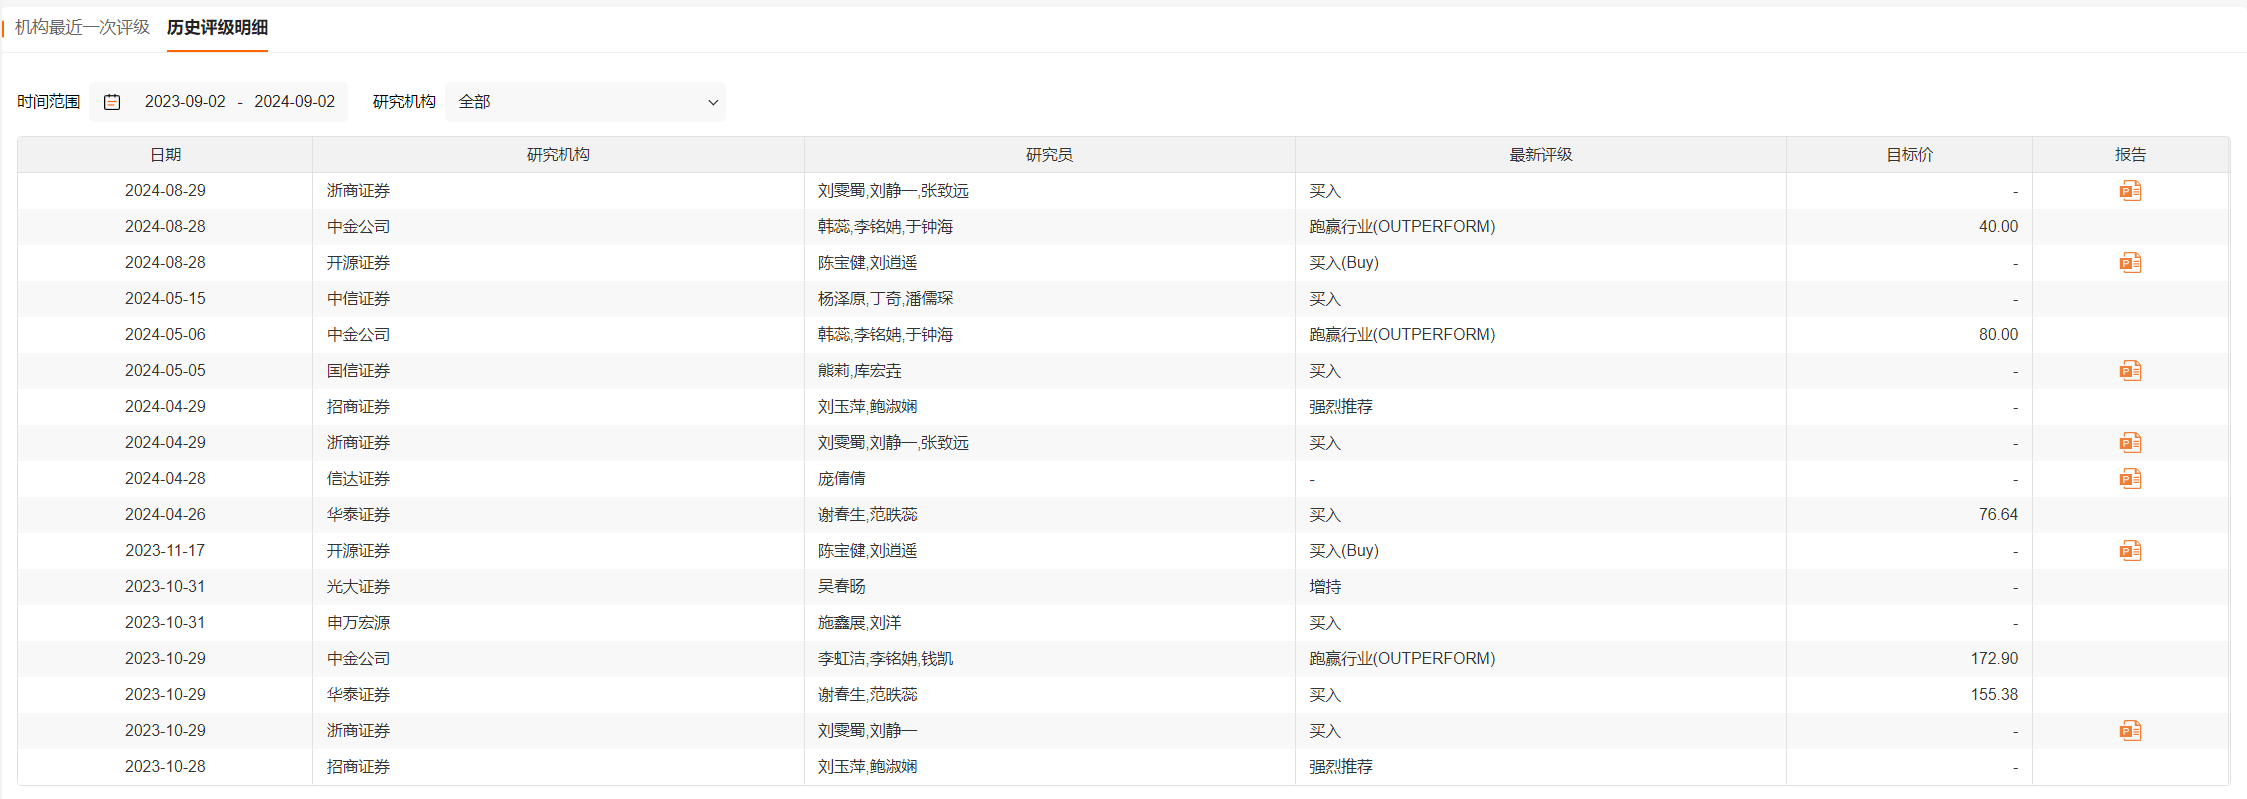Click date cell 2024-04-26
The image size is (2247, 799).
pos(165,515)
